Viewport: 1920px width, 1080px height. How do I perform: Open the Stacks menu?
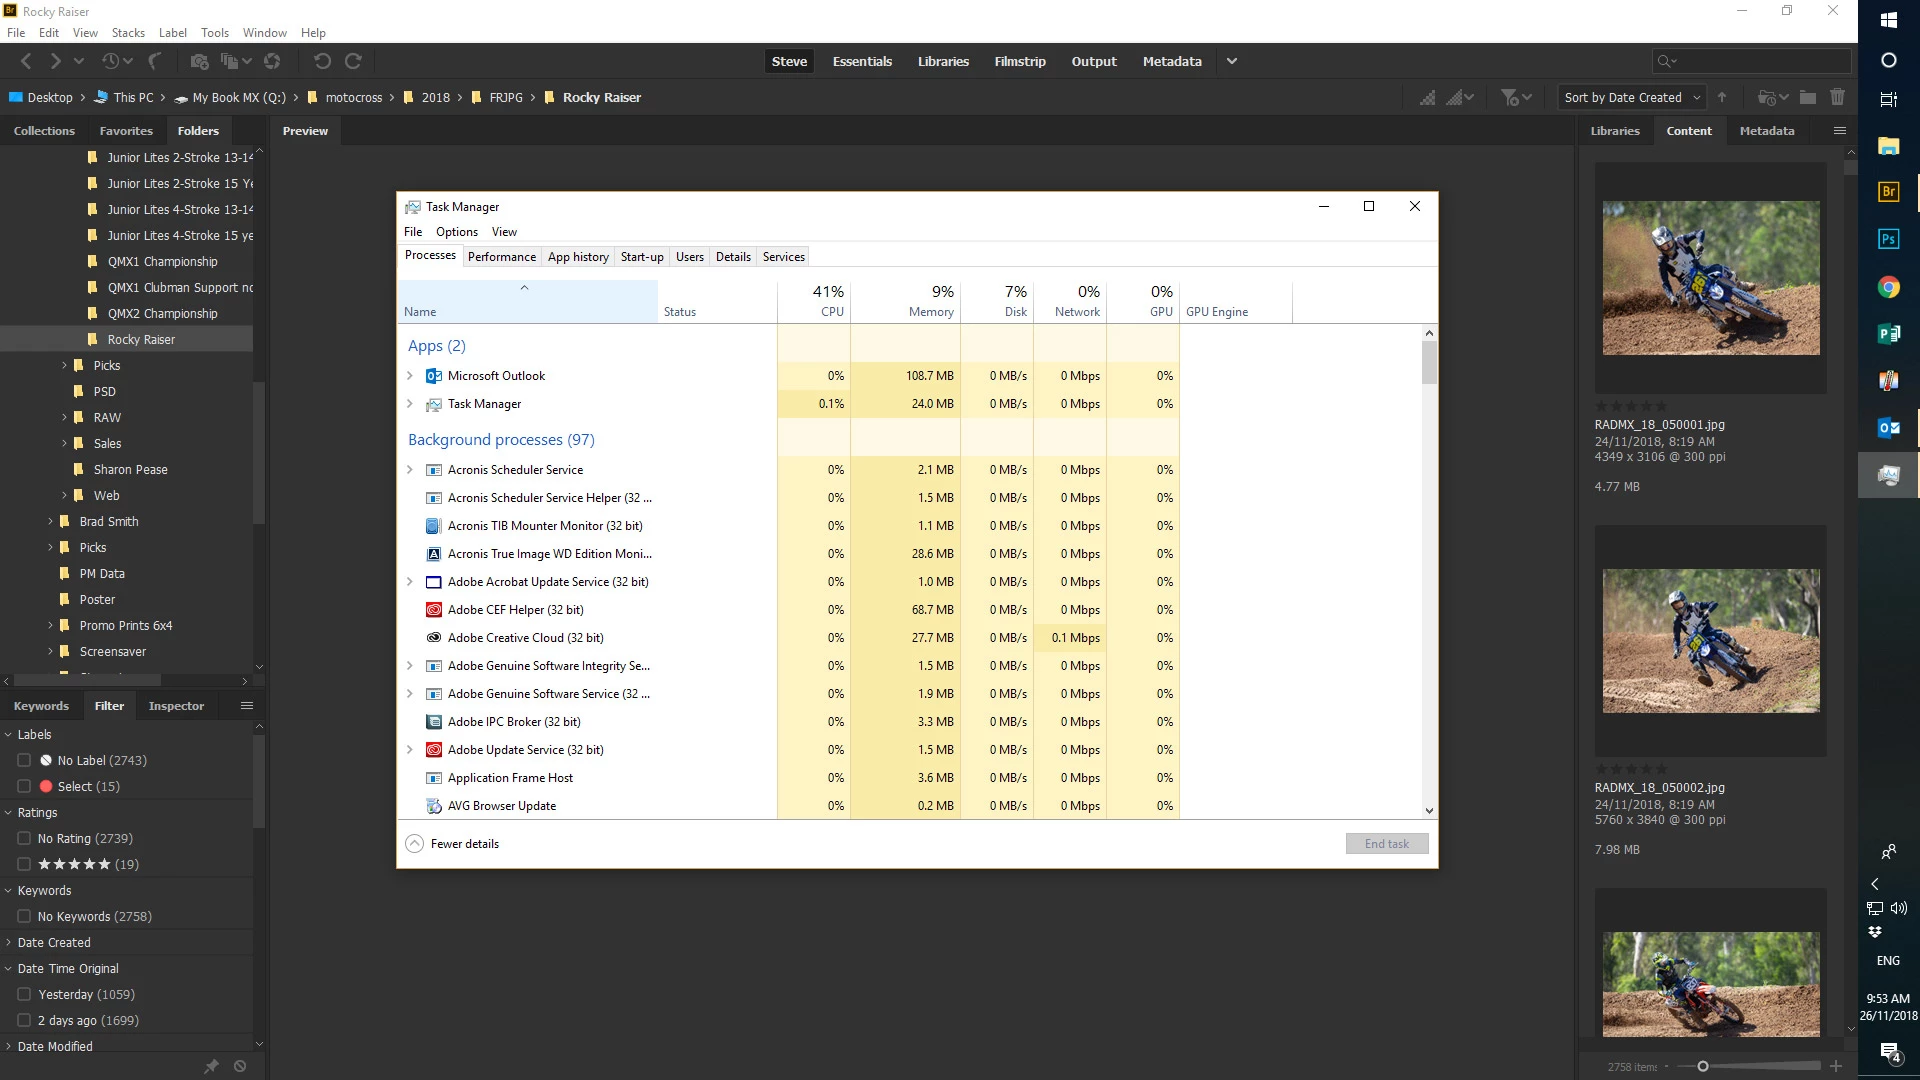pos(128,32)
